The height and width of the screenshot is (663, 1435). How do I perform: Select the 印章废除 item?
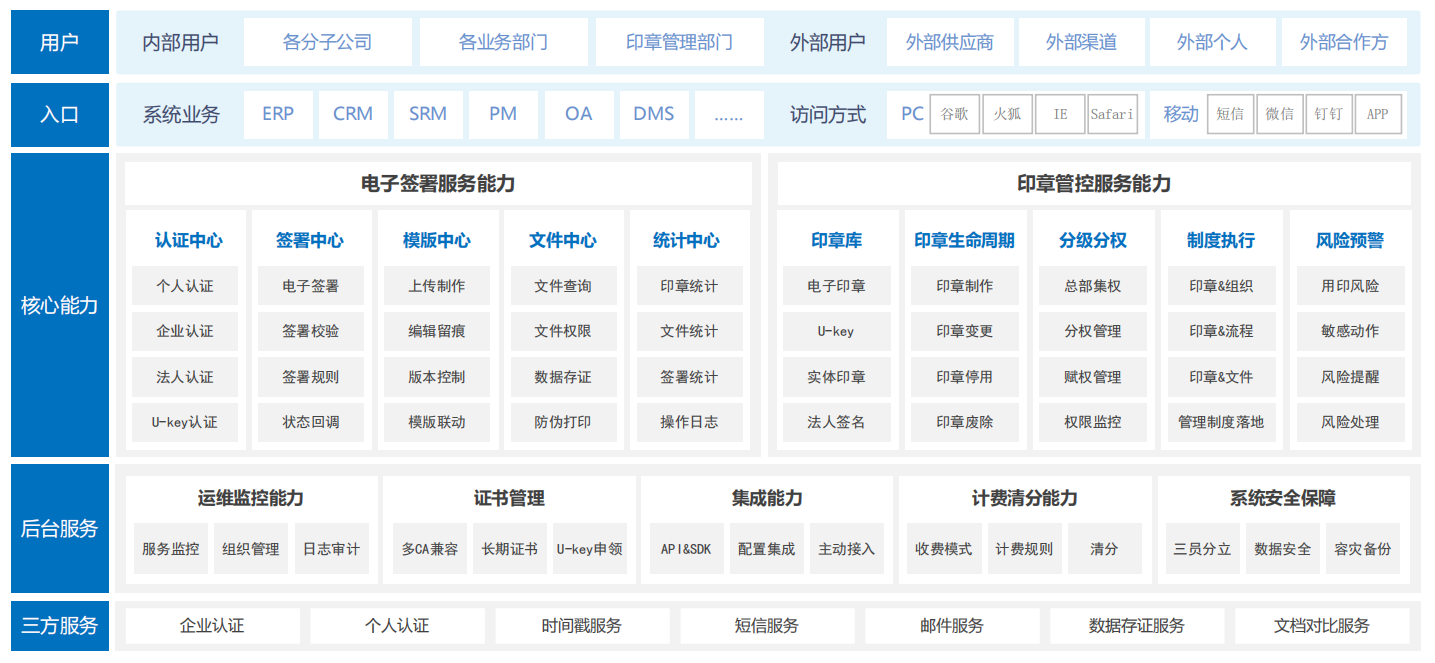pos(965,422)
